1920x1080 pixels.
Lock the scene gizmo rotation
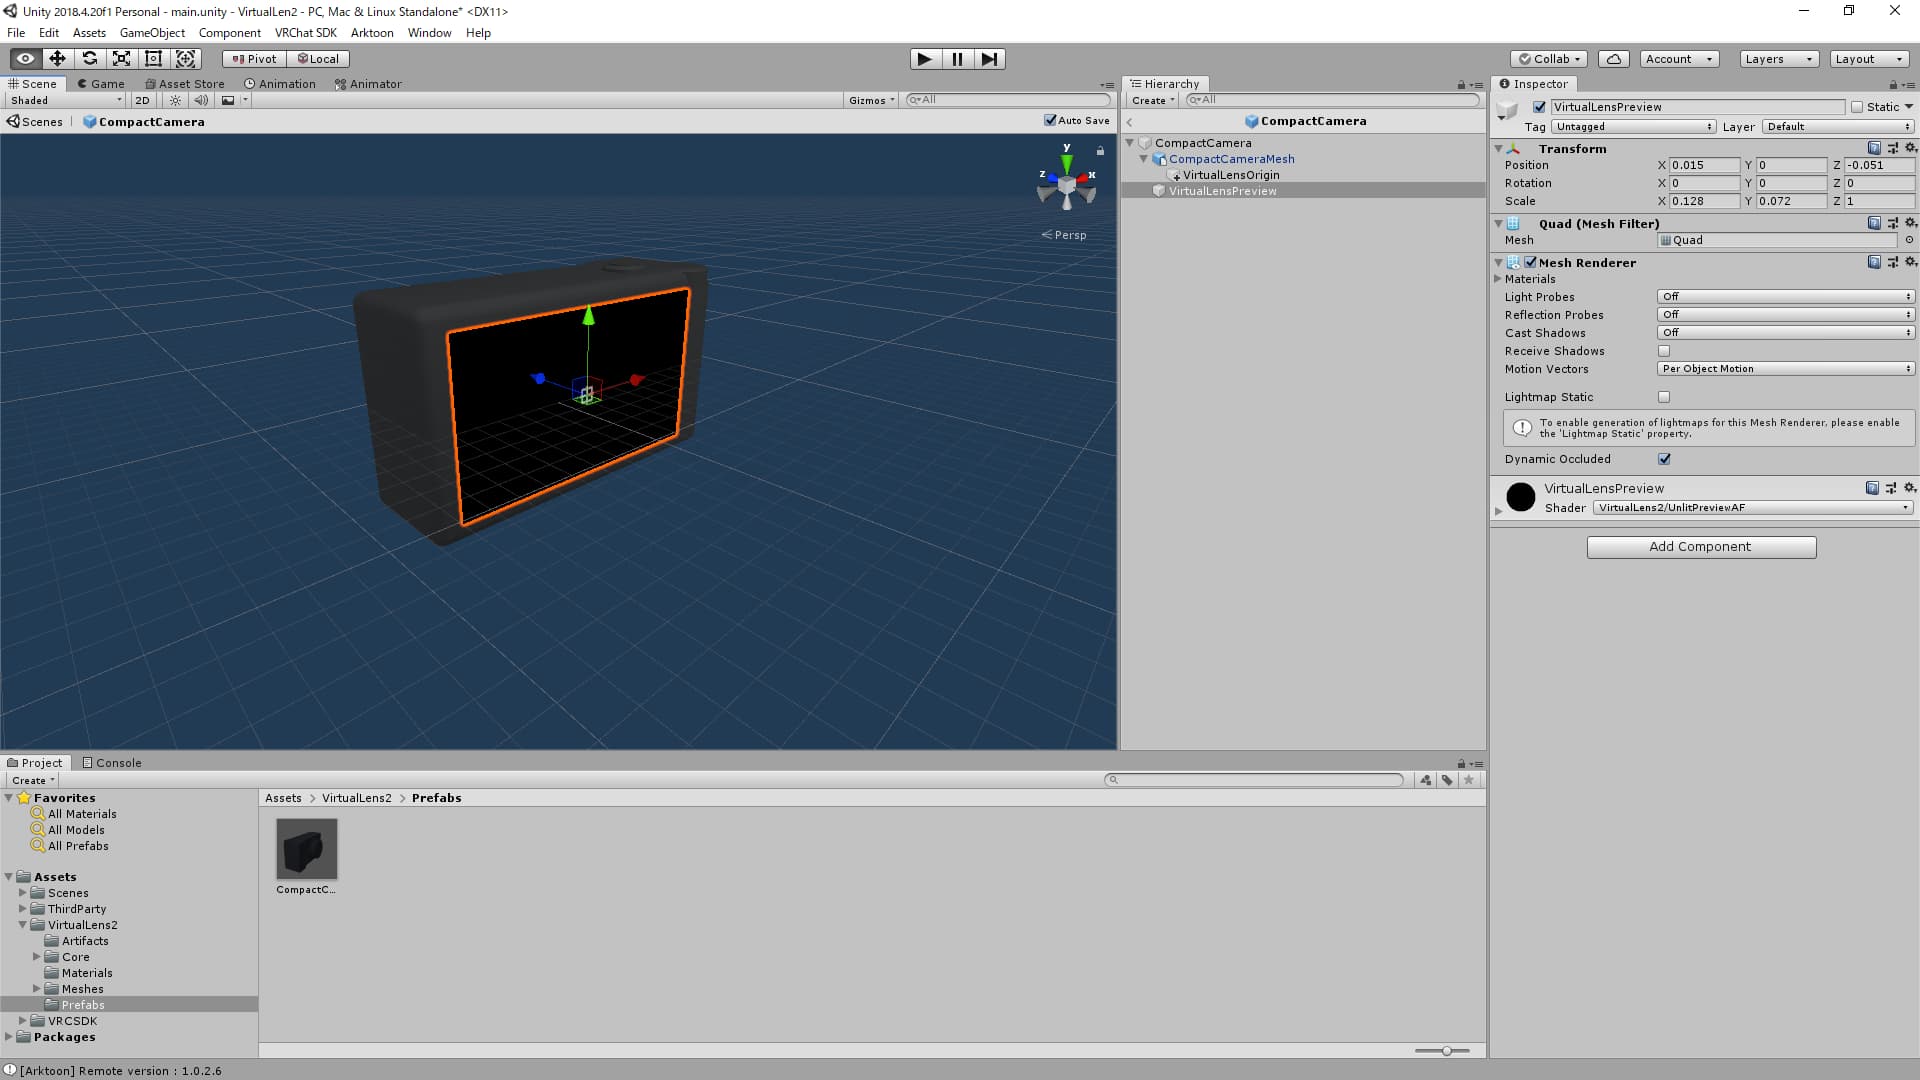(1100, 151)
